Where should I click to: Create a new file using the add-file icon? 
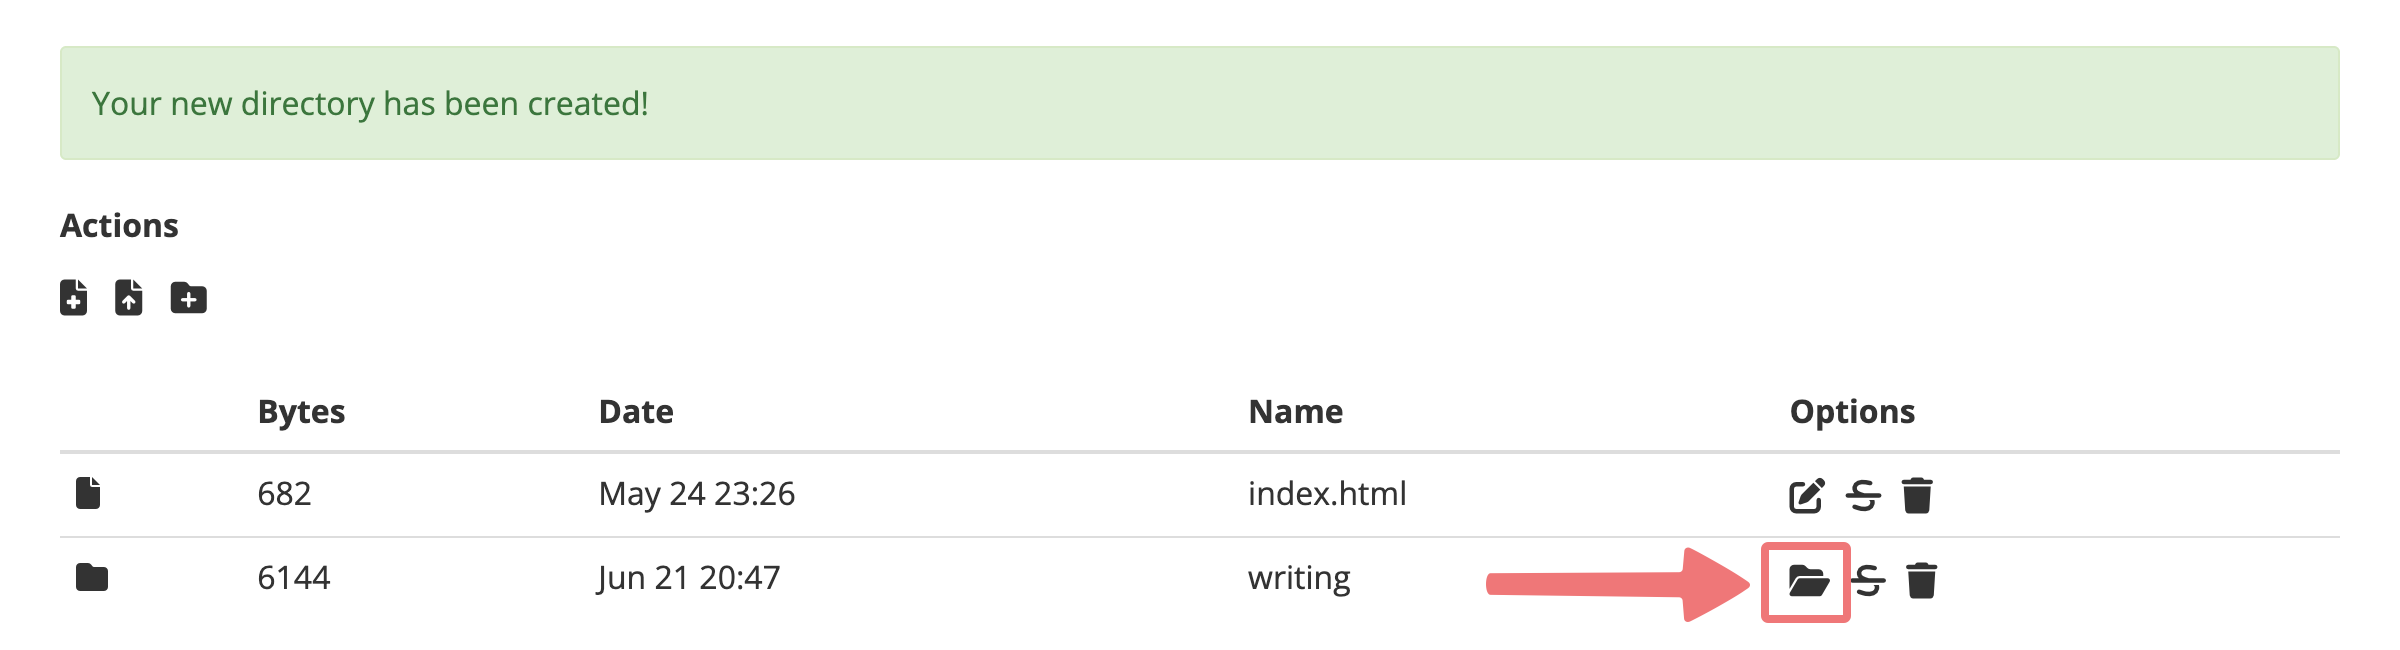coord(74,297)
